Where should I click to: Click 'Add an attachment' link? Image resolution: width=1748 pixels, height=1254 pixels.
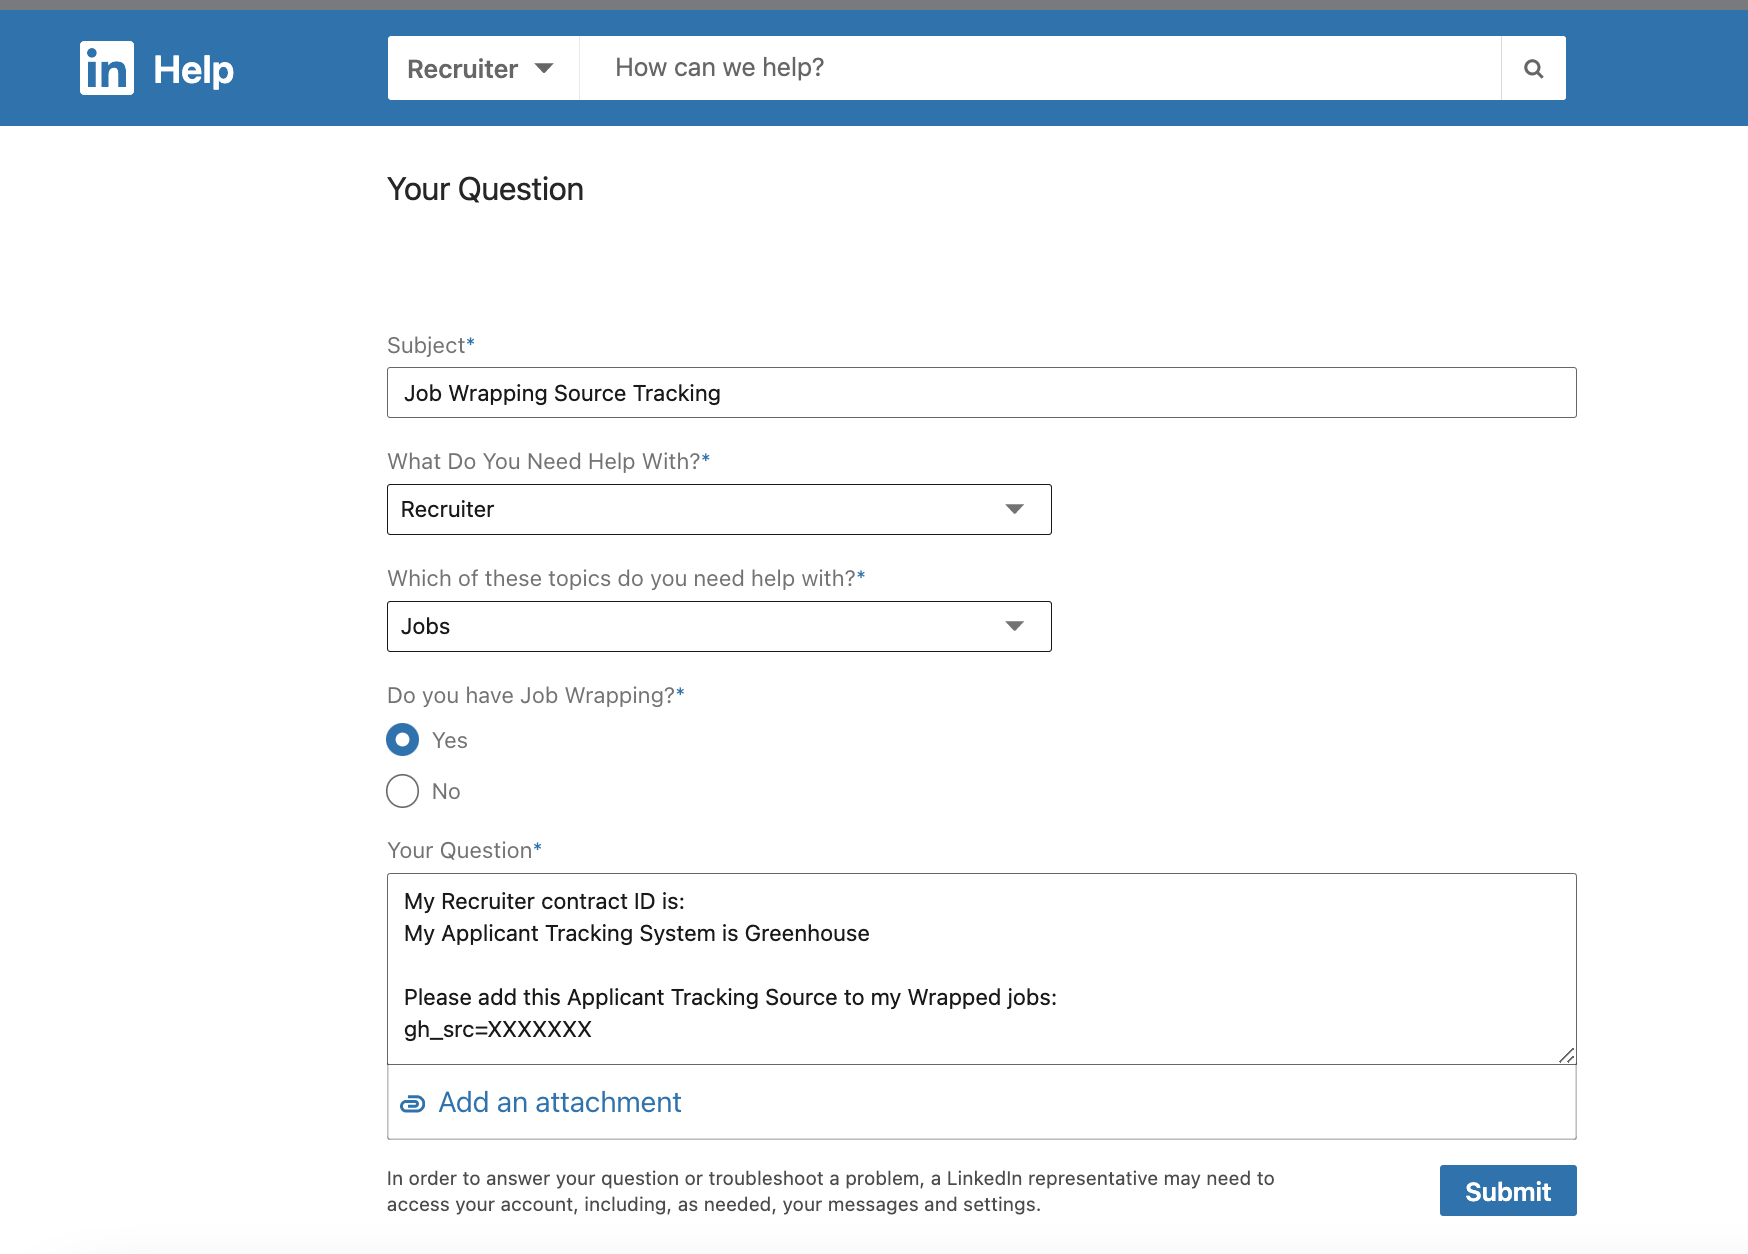pyautogui.click(x=560, y=1102)
